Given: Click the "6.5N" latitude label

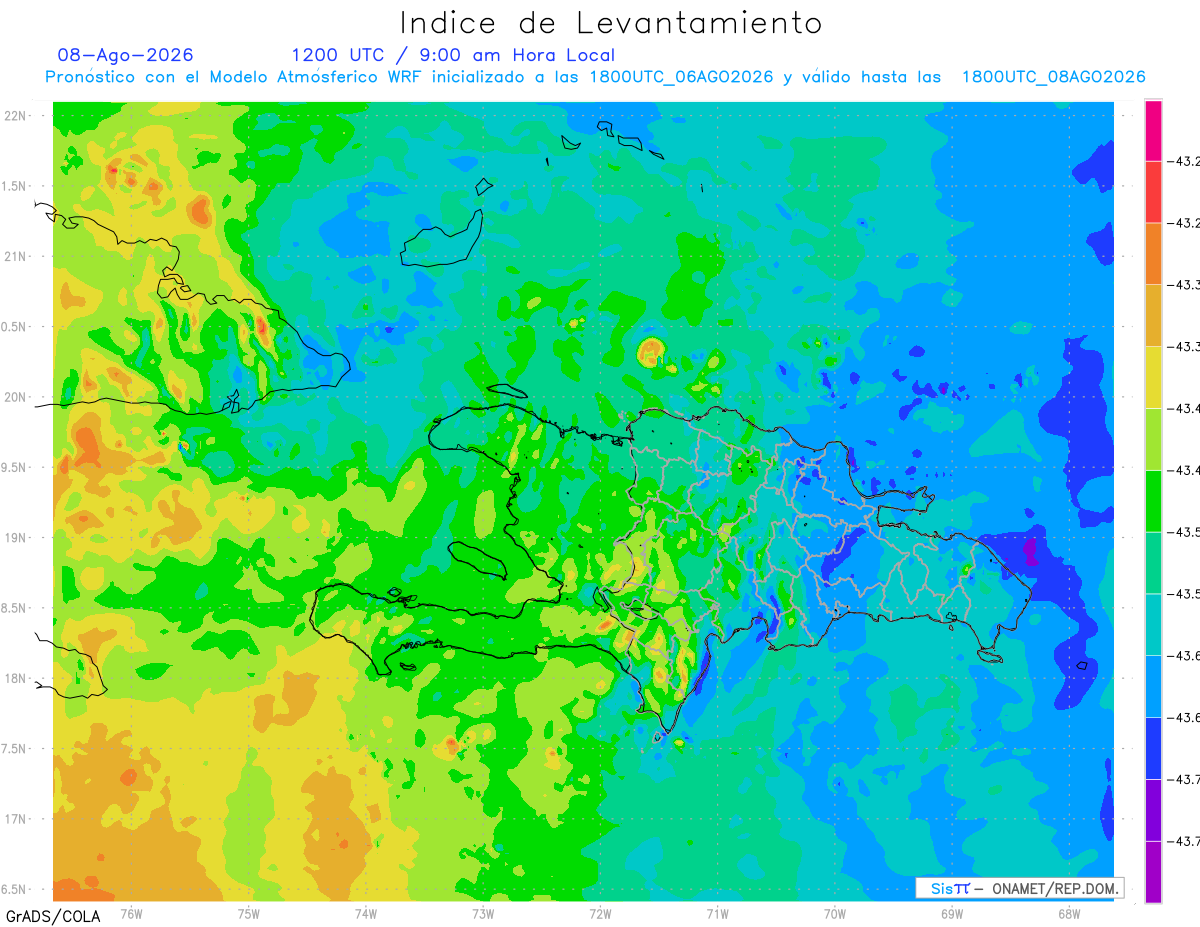Looking at the screenshot, I should point(15,889).
